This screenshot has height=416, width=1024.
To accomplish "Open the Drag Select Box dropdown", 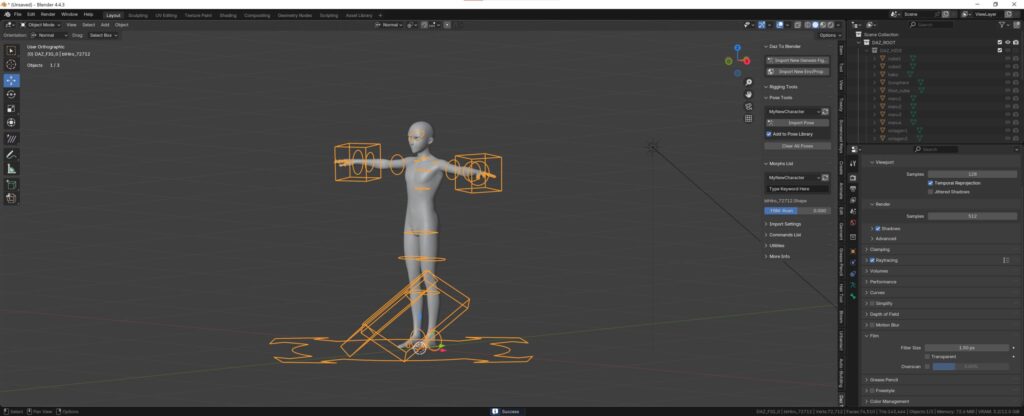I will (x=103, y=35).
